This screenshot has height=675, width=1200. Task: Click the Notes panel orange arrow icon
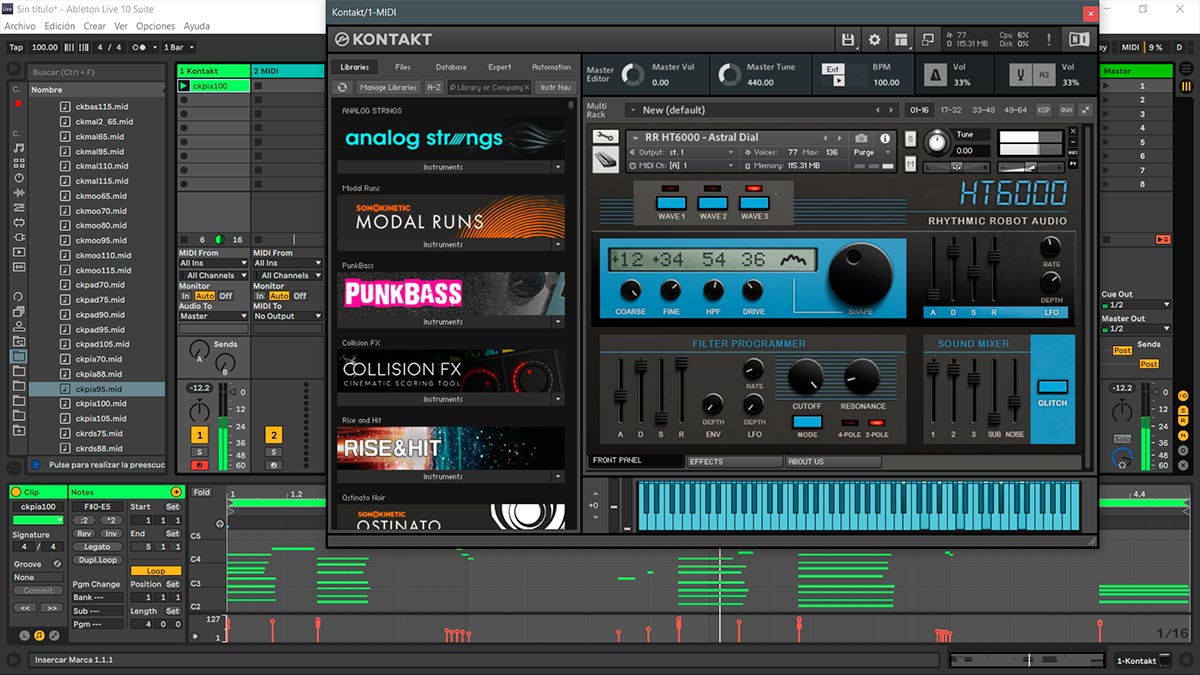pyautogui.click(x=176, y=492)
